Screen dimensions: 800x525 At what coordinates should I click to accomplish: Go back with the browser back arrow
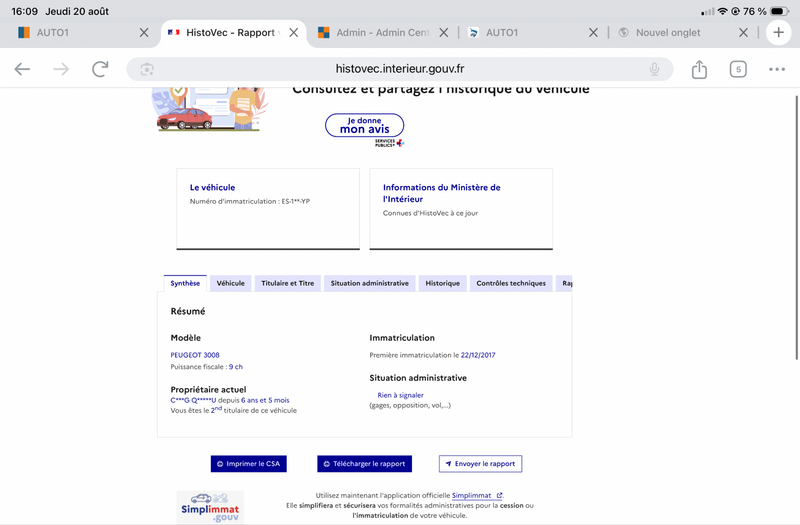pos(22,69)
